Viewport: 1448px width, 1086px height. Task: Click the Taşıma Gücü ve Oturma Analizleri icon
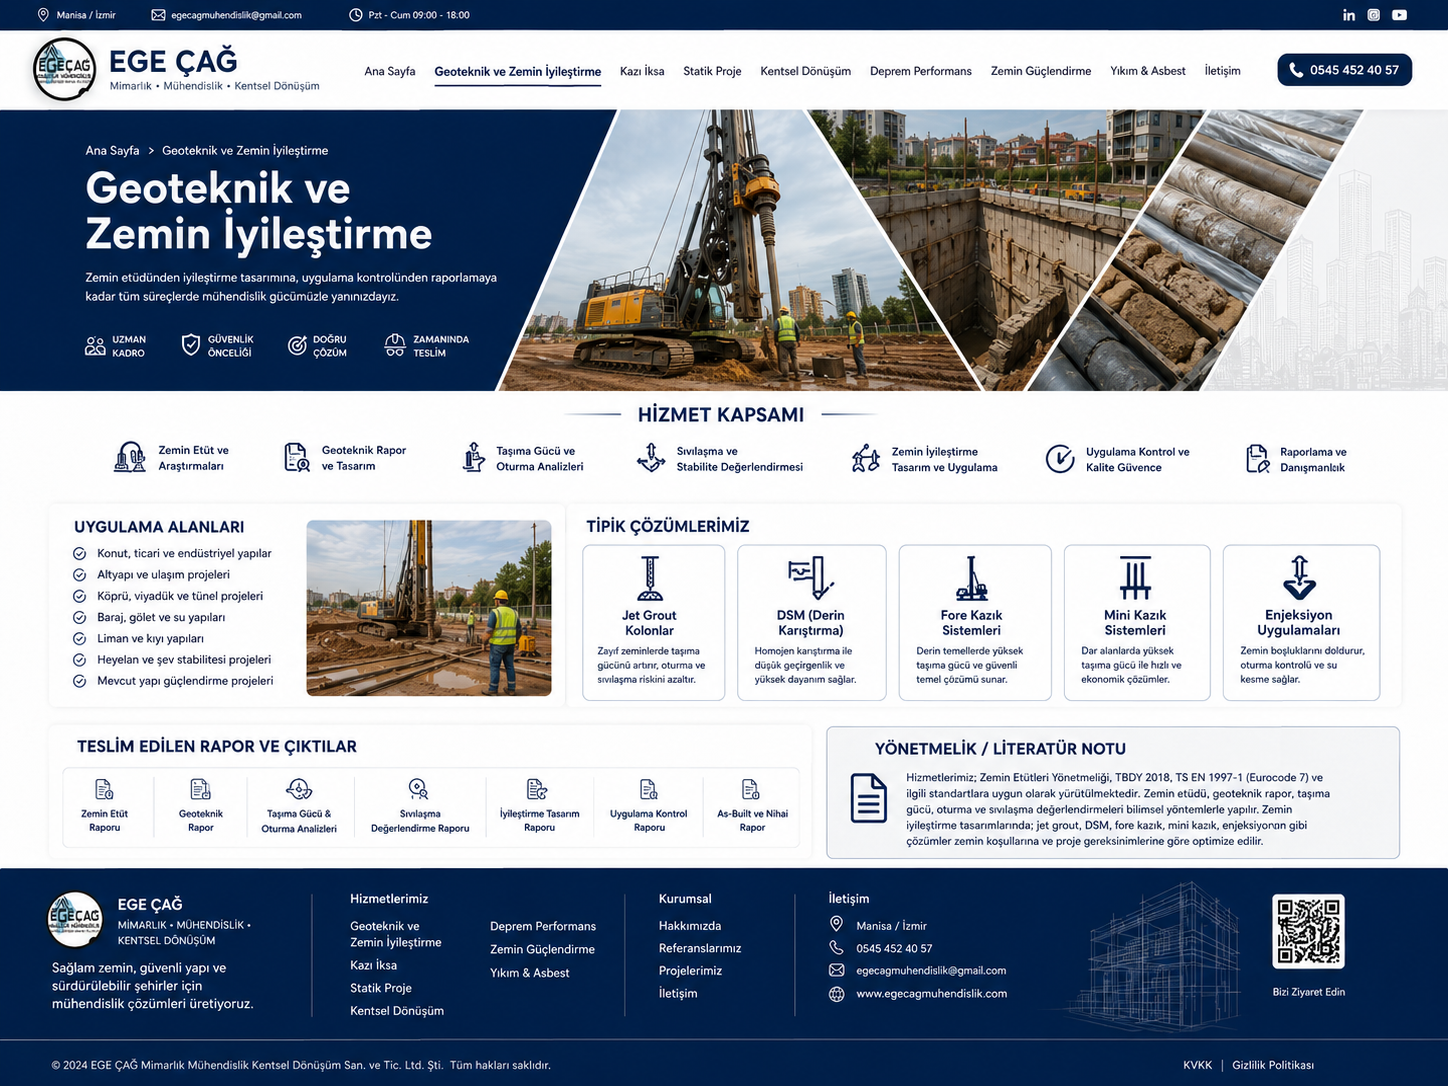473,457
